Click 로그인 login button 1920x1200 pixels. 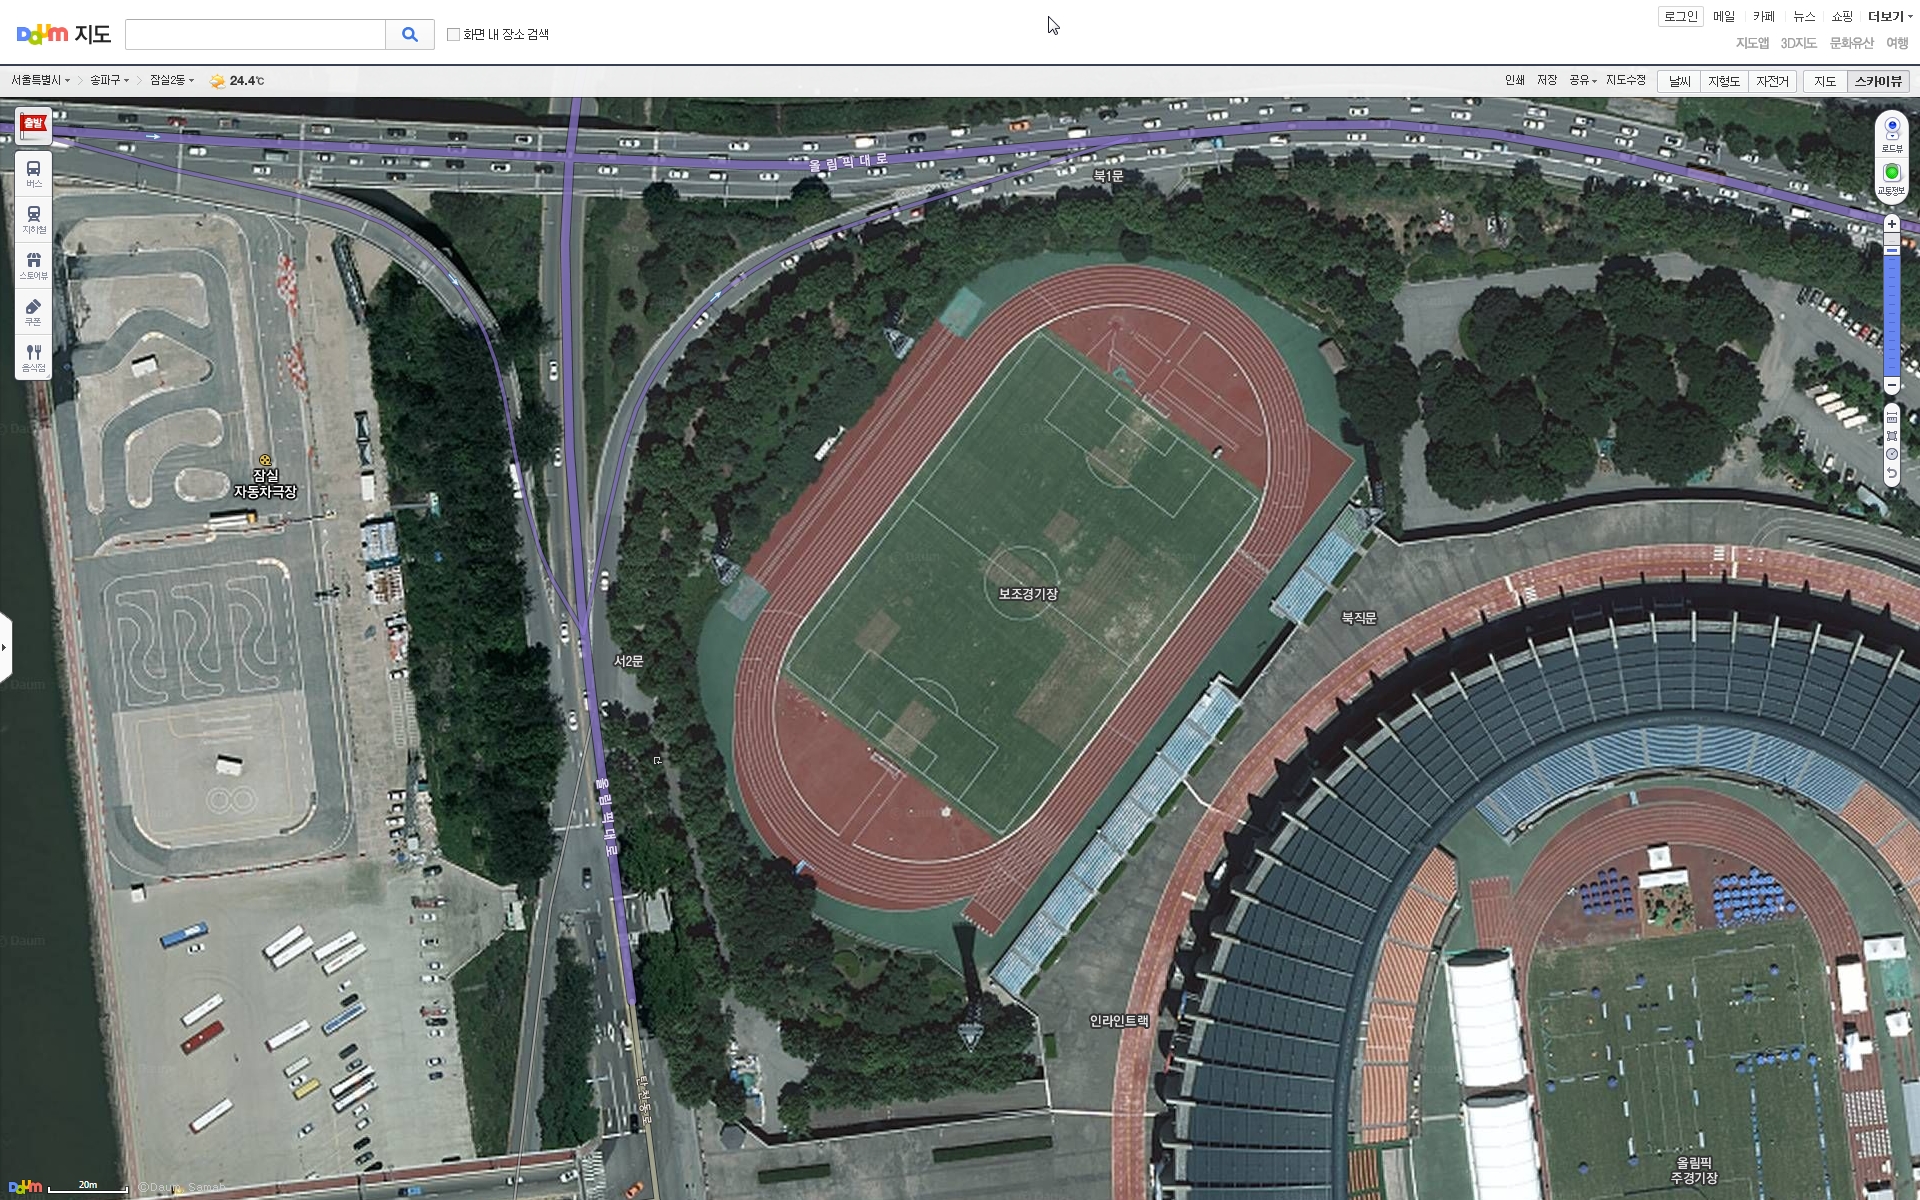pyautogui.click(x=1681, y=16)
